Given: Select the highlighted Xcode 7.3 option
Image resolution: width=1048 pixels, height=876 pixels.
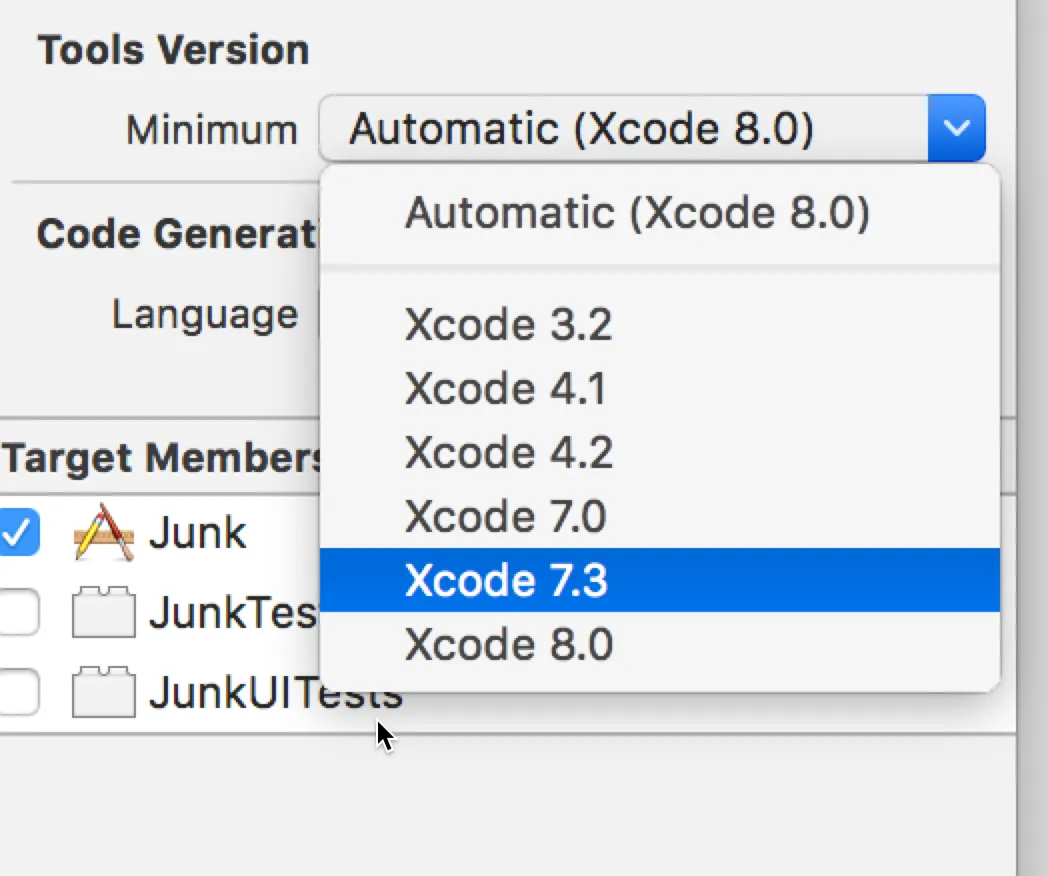Looking at the screenshot, I should (506, 580).
